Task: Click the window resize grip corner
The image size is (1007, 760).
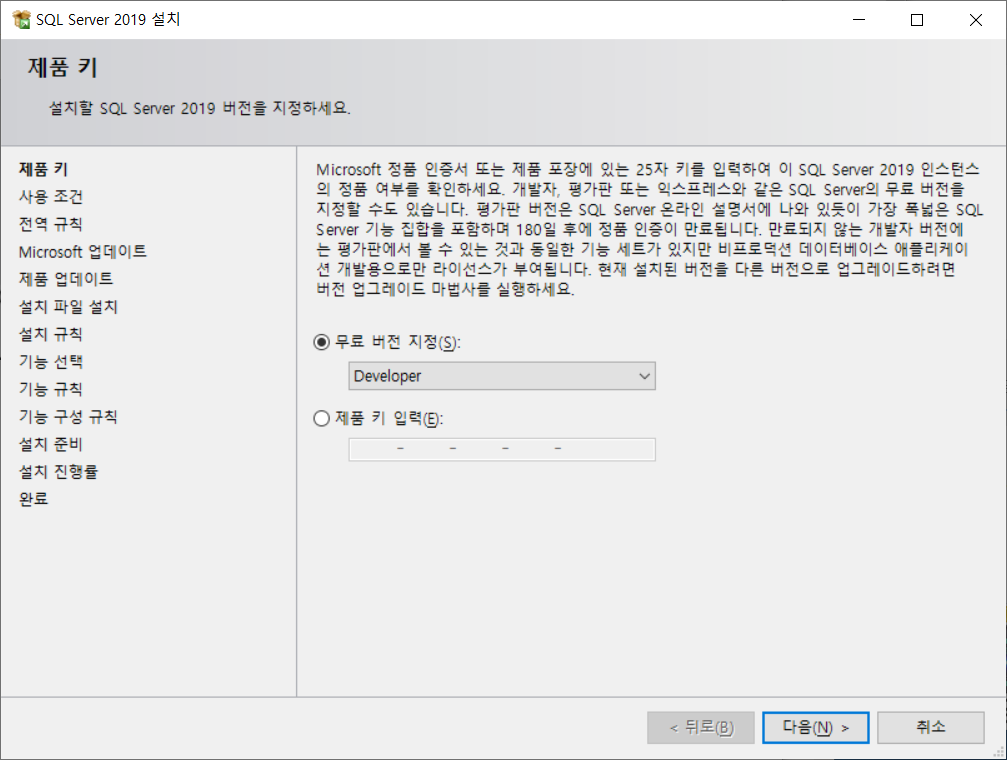Action: [999, 752]
